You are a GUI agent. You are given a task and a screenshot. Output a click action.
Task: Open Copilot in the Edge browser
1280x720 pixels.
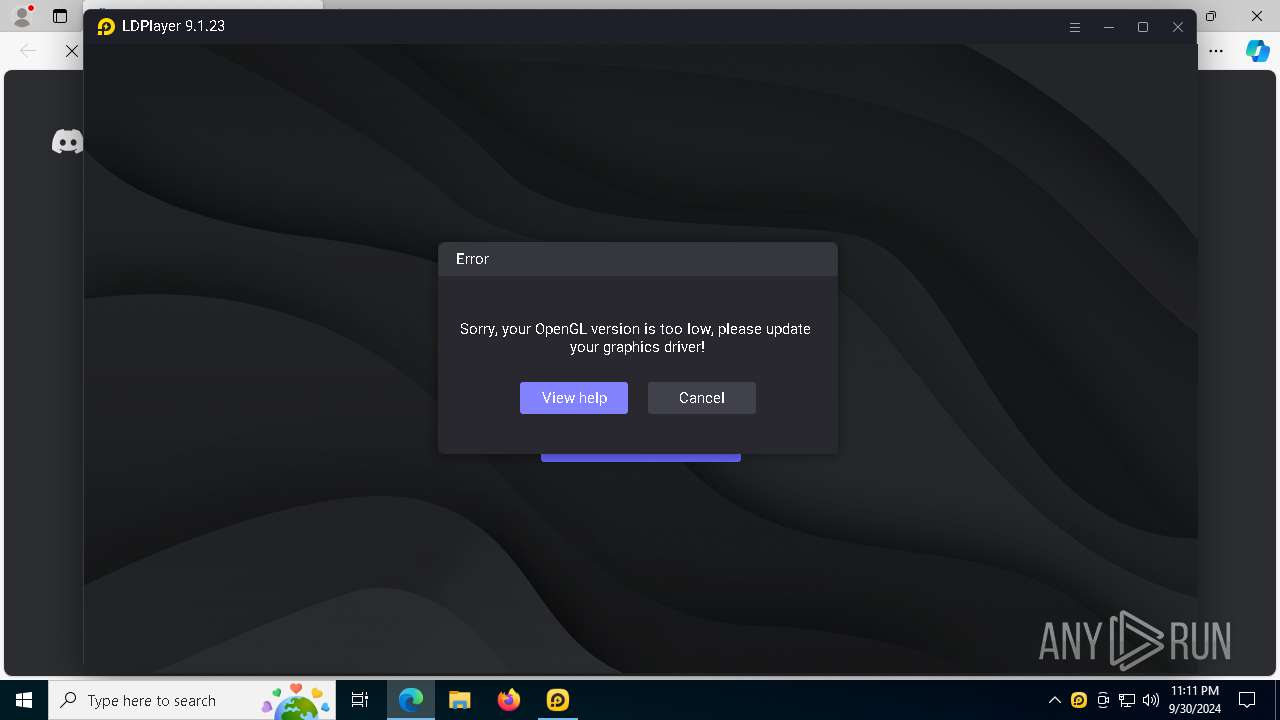(1257, 51)
